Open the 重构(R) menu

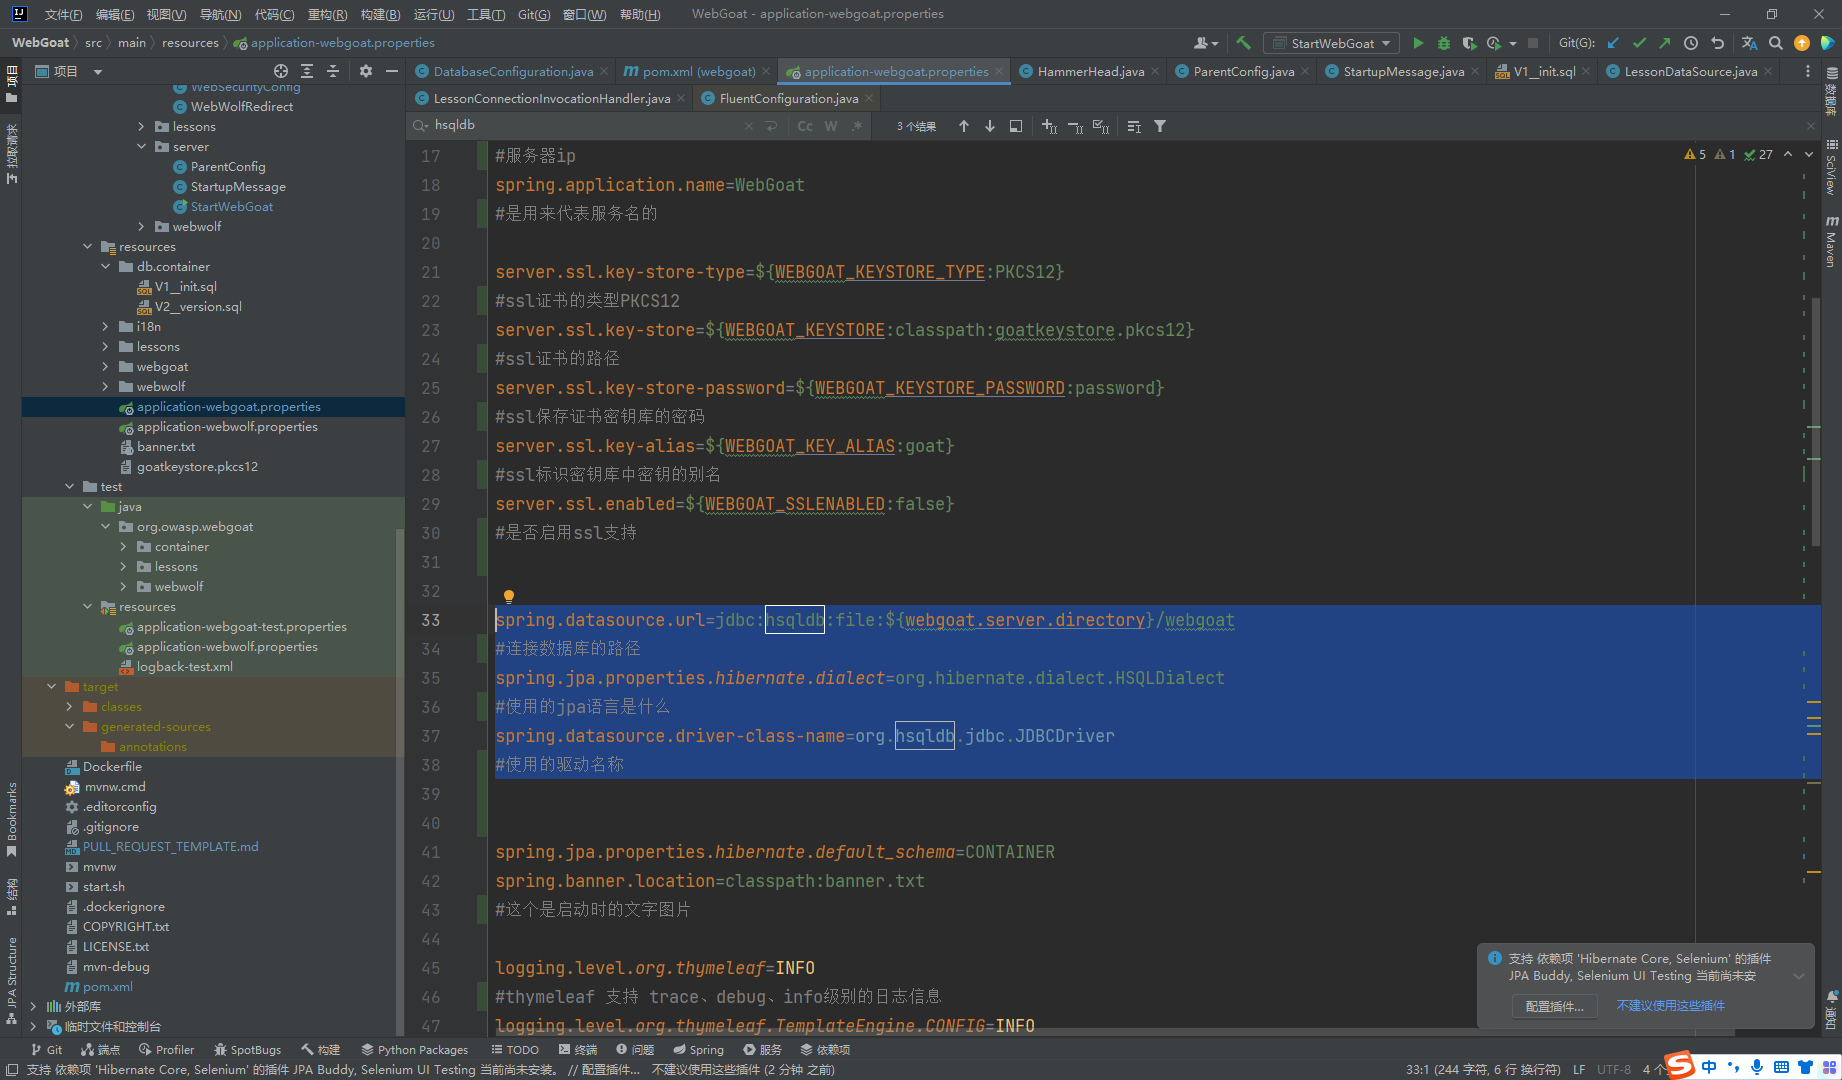pyautogui.click(x=327, y=14)
